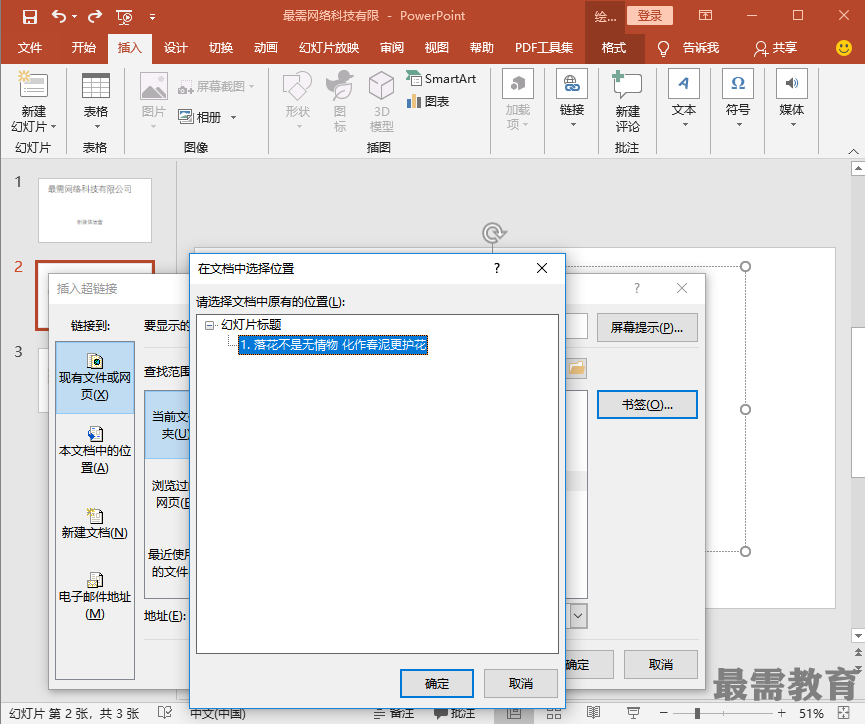Click the browse folder icon in hyperlink dialog
Screen dimensions: 865x724
[x=576, y=368]
